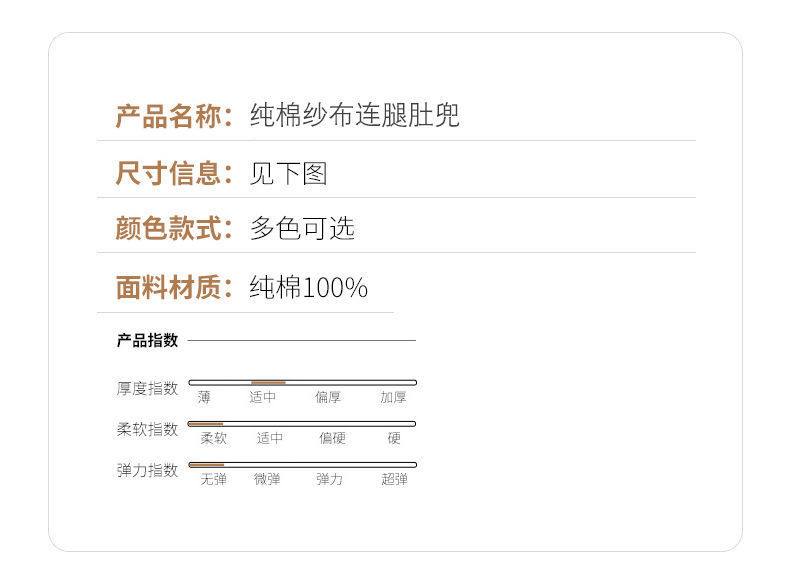This screenshot has width=790, height=576.
Task: Click the 柔软指数 softness slider bar
Action: 302,424
